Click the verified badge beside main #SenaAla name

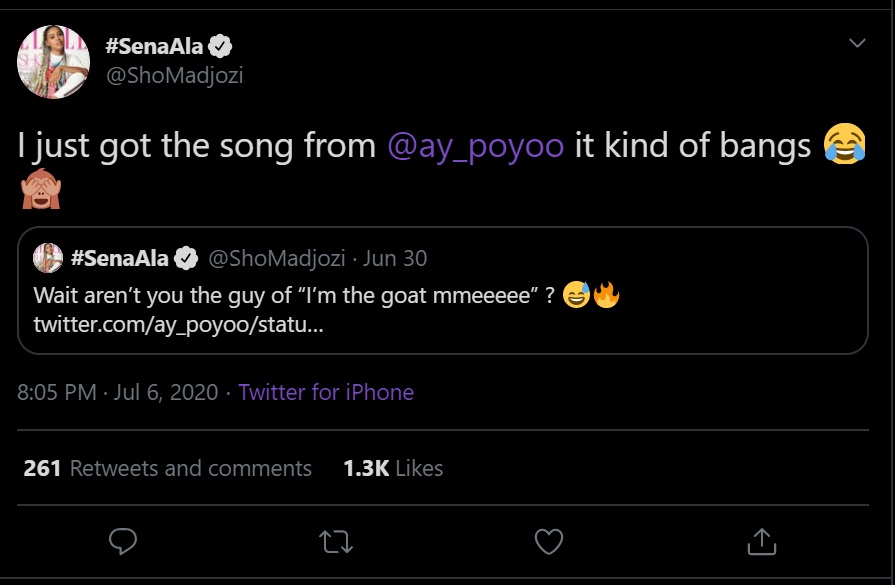click(x=221, y=47)
